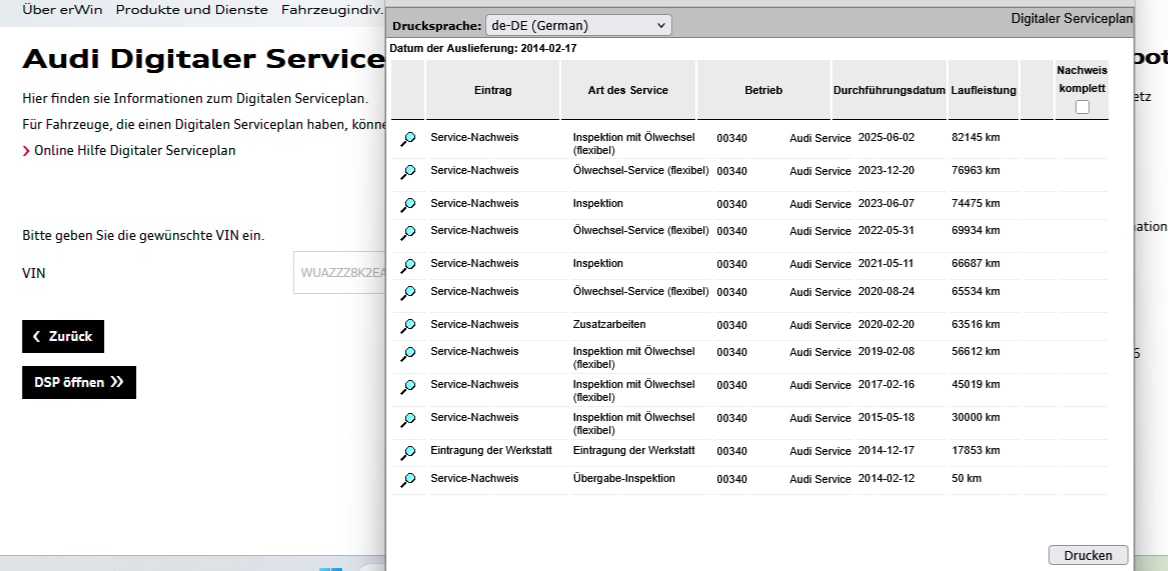Open details of the Zusatzarbeiten entry
This screenshot has width=1168, height=571.
[407, 325]
